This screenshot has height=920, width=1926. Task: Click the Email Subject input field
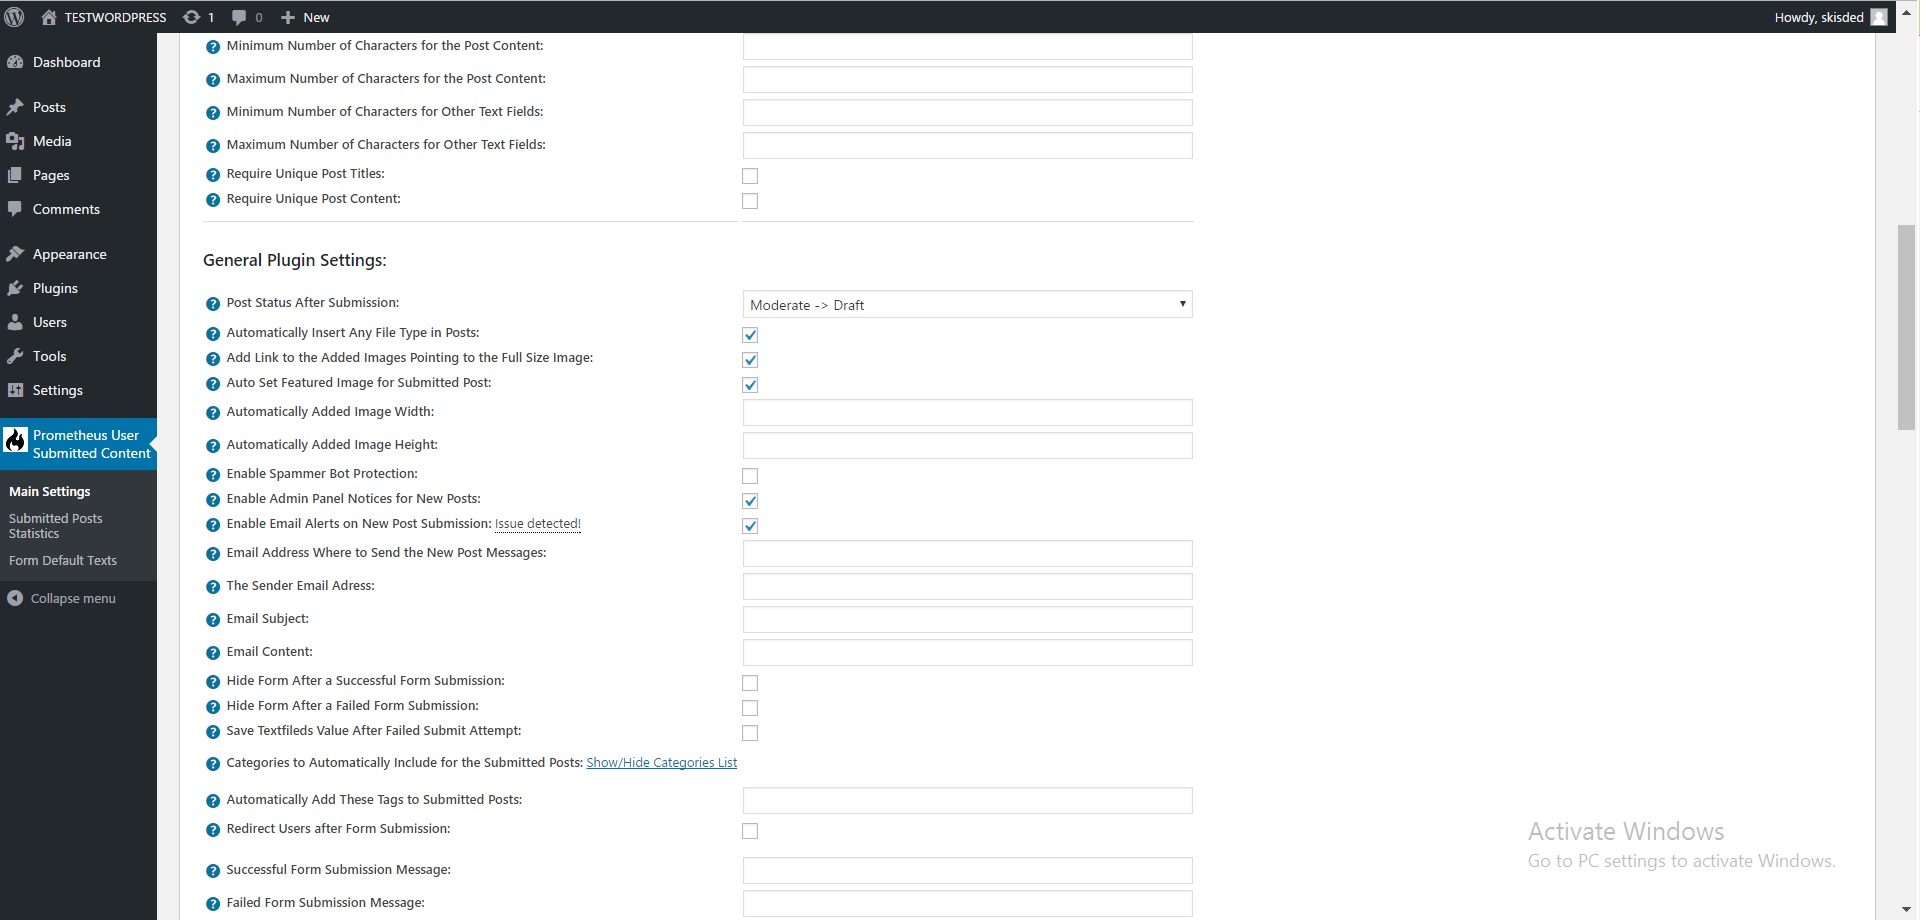(x=967, y=620)
